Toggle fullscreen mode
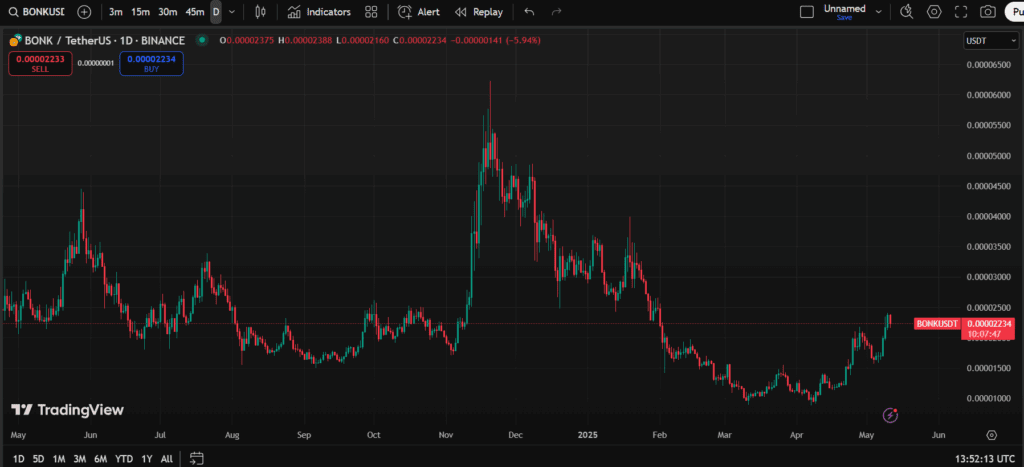The height and width of the screenshot is (467, 1024). click(961, 12)
